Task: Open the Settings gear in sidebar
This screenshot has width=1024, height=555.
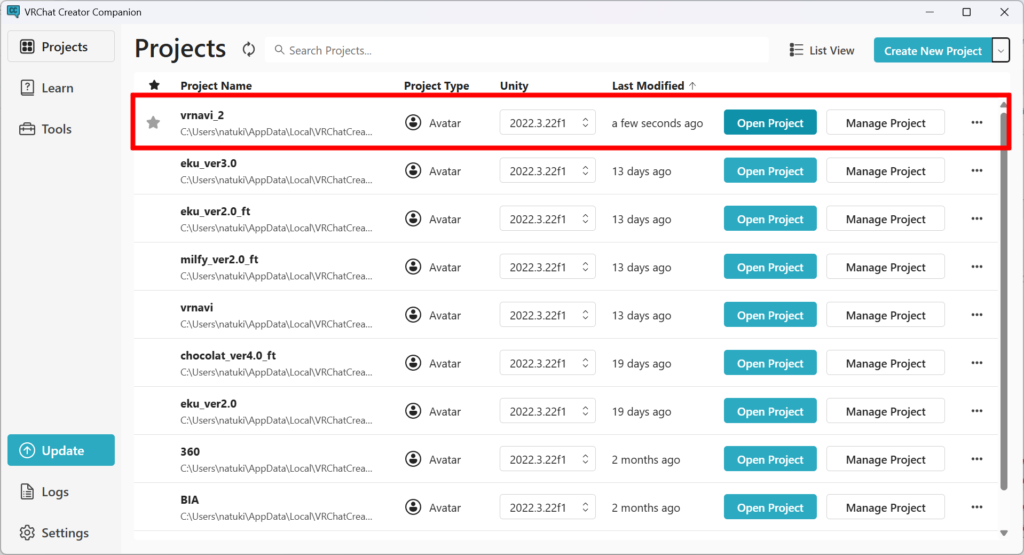Action: pyautogui.click(x=60, y=533)
